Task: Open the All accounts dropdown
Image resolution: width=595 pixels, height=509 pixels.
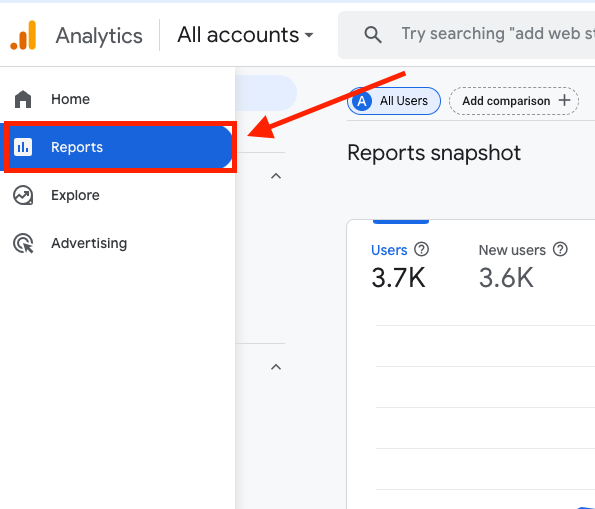Action: (x=245, y=35)
